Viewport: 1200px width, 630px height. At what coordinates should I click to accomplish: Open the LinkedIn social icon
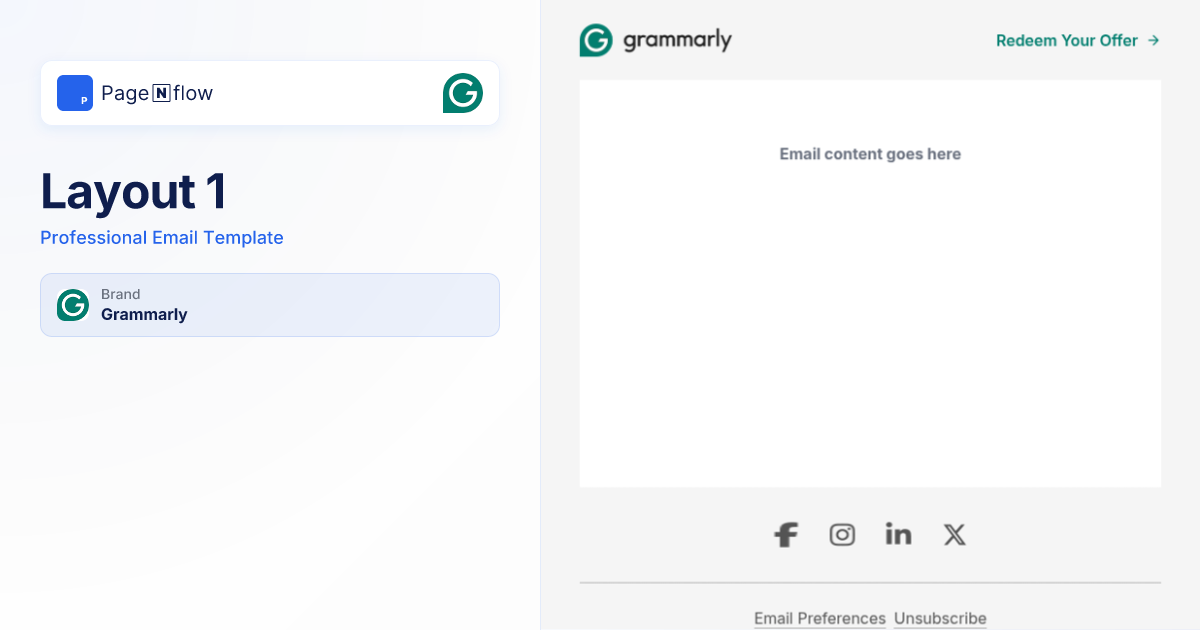[898, 535]
